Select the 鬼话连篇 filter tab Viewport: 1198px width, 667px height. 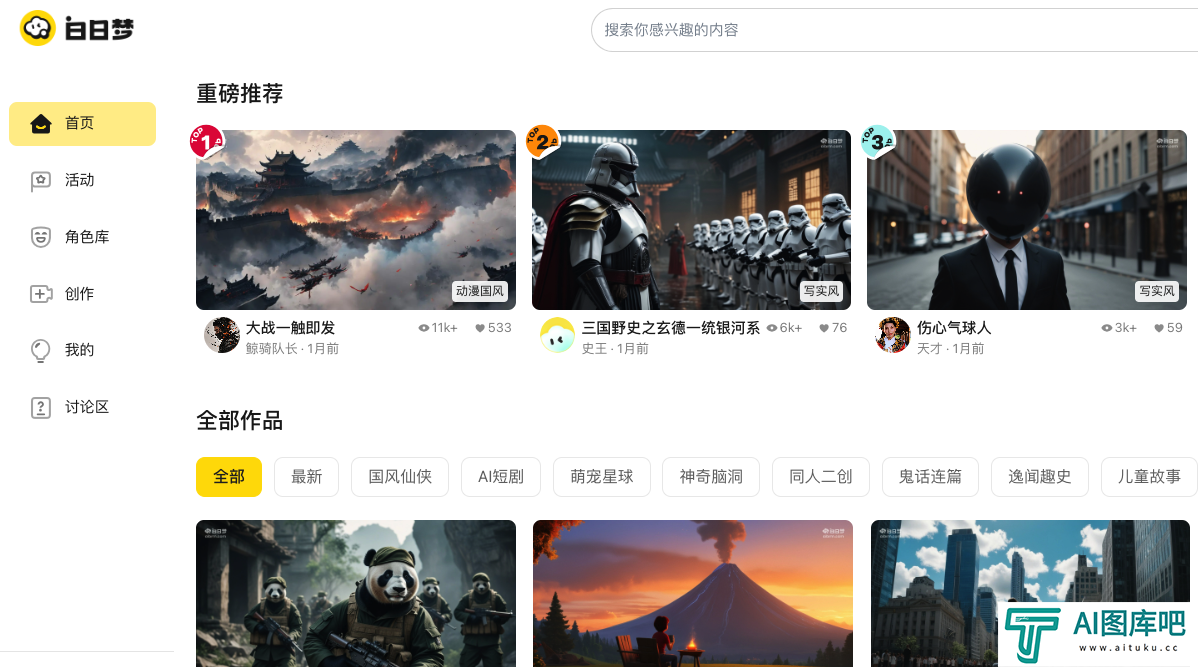coord(930,477)
